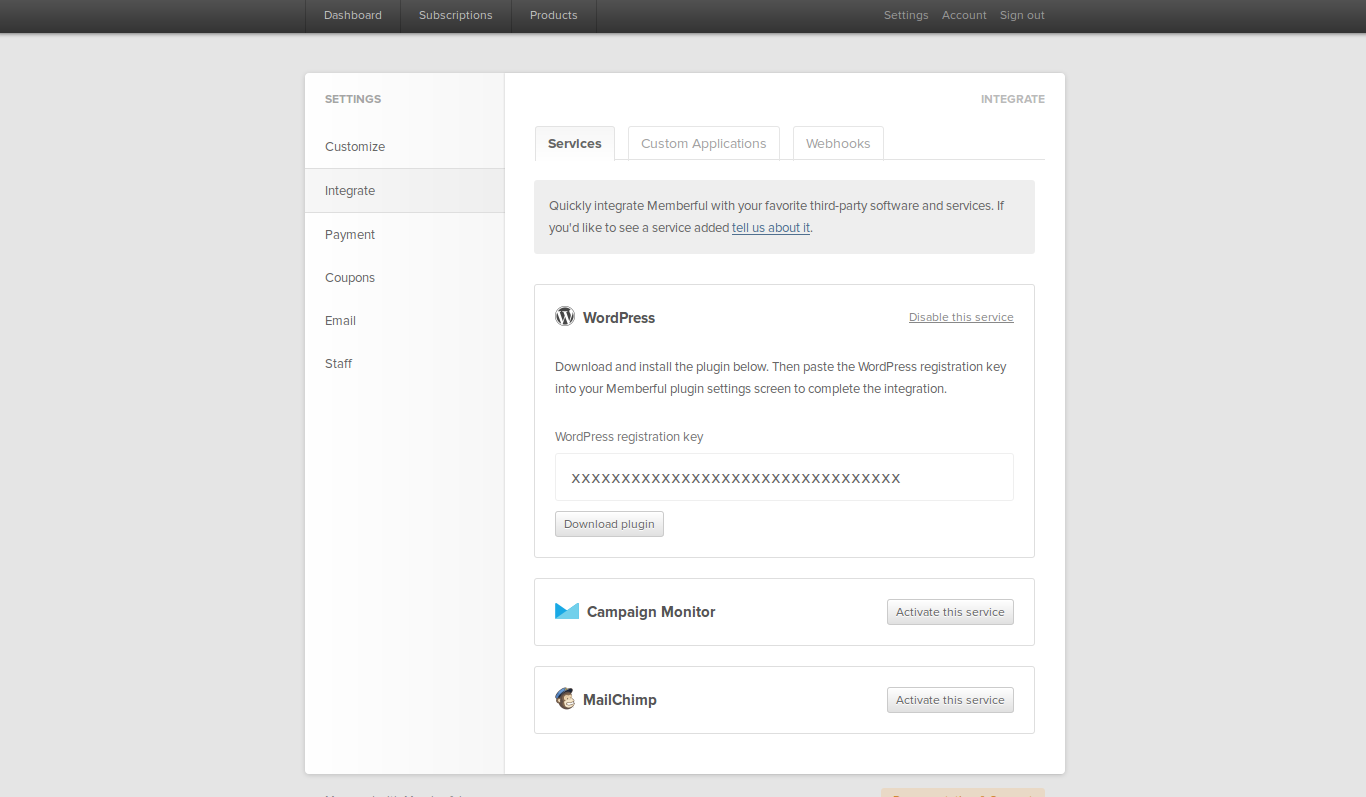
Task: Open Settings from the top bar
Action: [906, 15]
